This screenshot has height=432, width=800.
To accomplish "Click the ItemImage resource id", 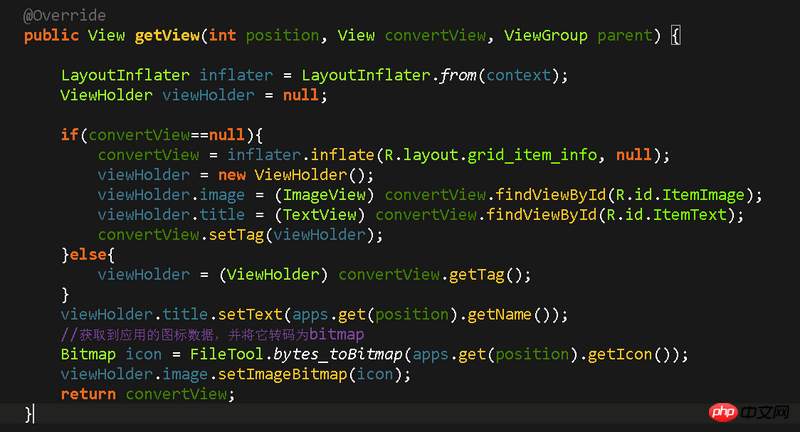I will click(x=704, y=194).
